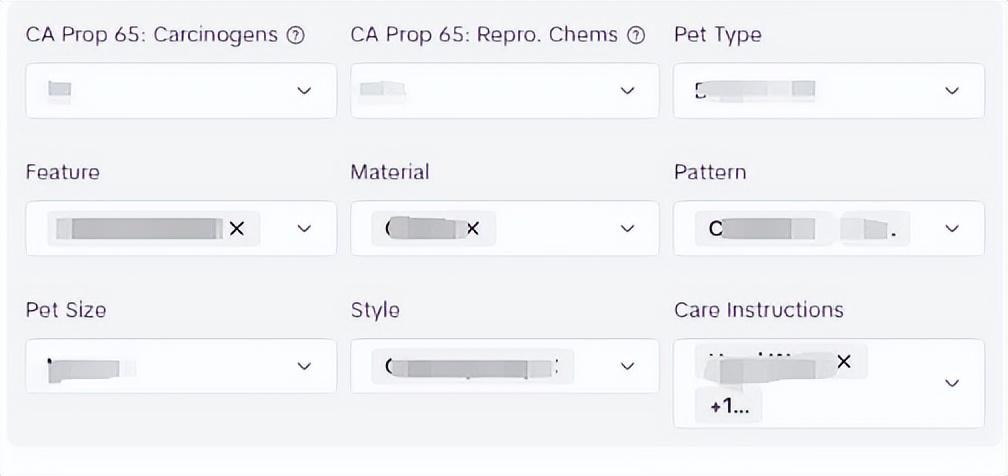Open the Care Instructions dropdown chevron
The width and height of the screenshot is (1008, 476).
pos(952,383)
